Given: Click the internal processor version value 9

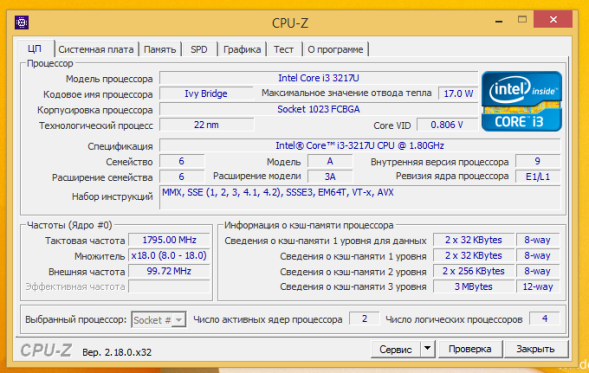Looking at the screenshot, I should pos(538,162).
